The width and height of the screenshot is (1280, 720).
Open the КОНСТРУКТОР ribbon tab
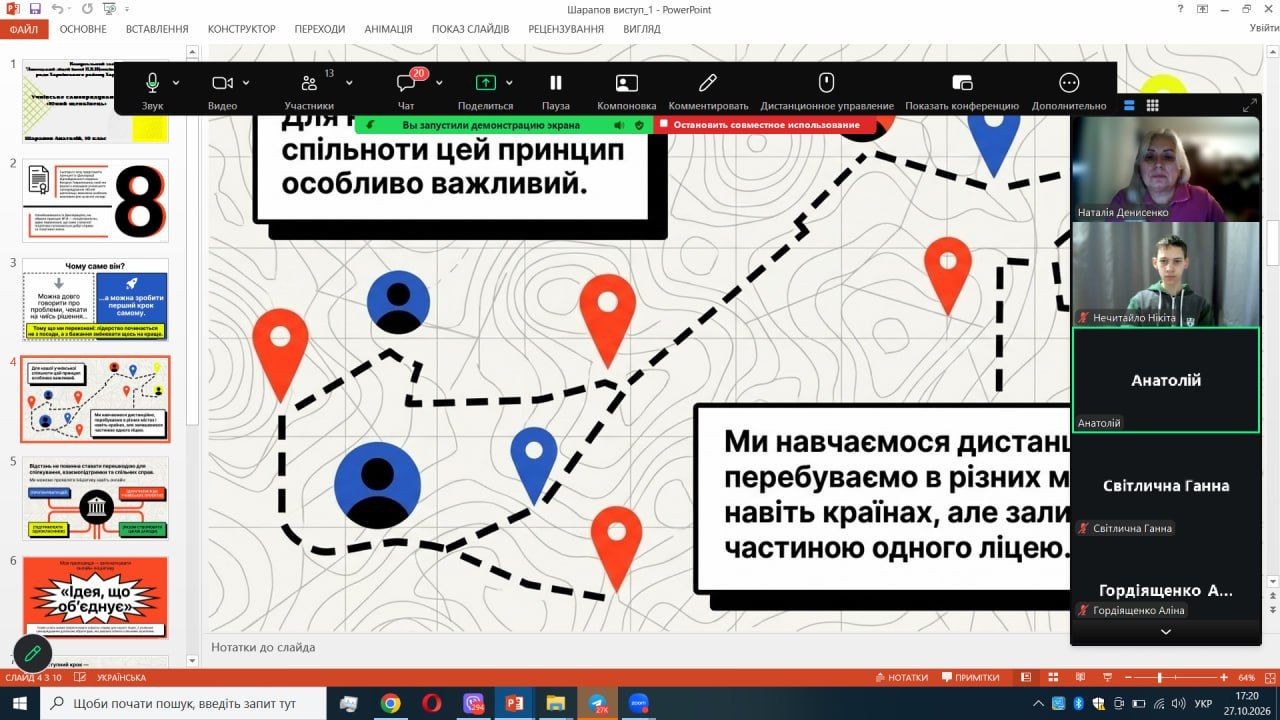pos(242,29)
